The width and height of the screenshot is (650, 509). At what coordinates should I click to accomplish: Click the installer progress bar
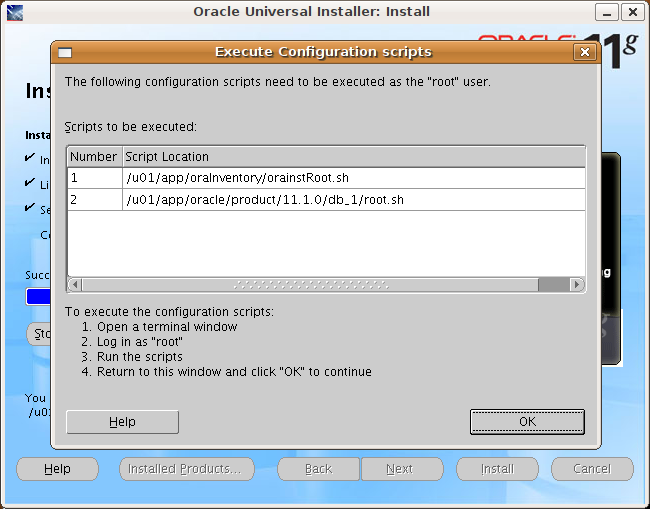click(38, 296)
